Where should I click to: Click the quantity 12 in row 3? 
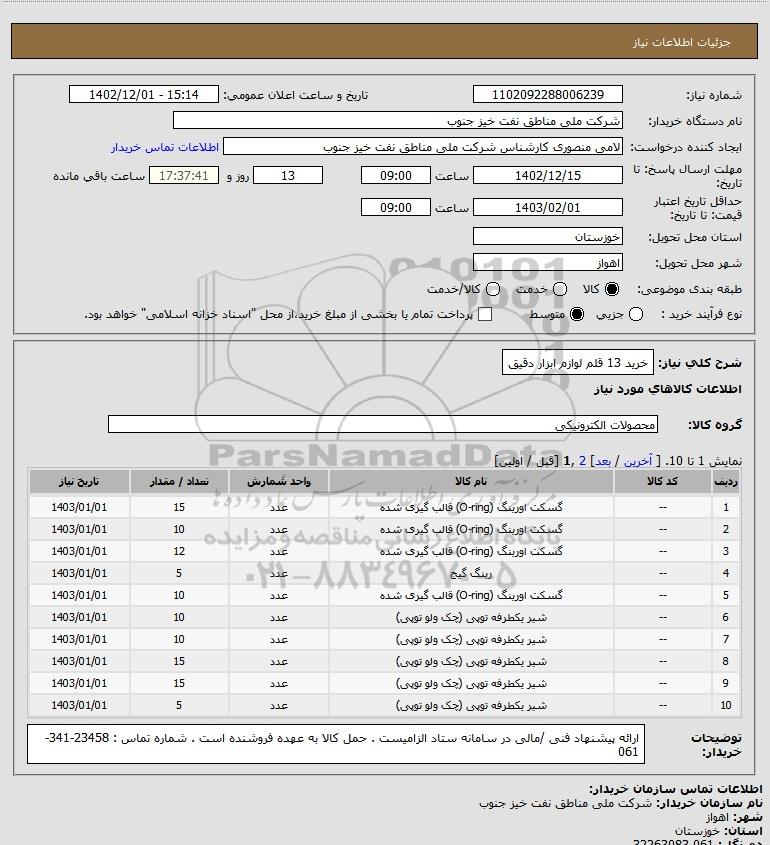pos(179,551)
